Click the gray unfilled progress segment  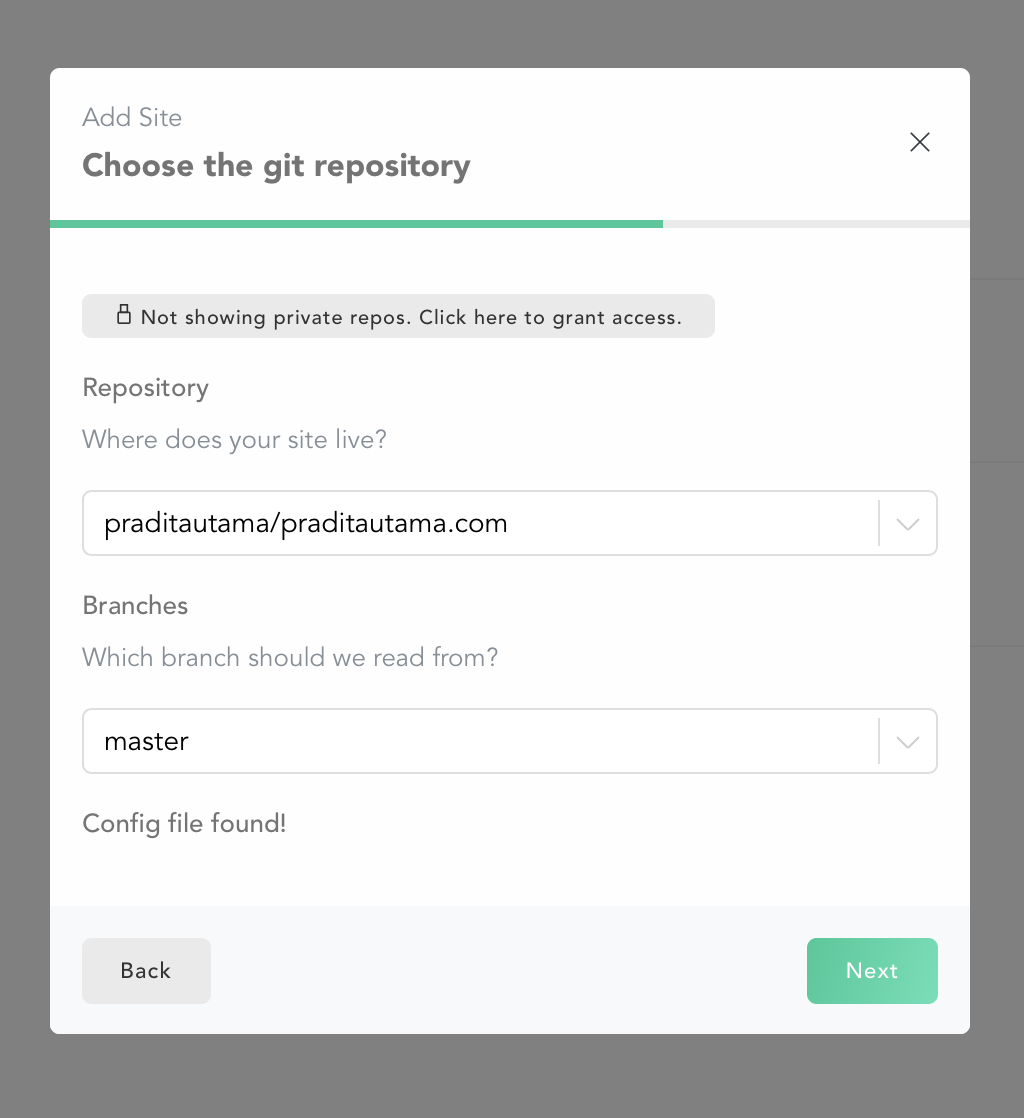coord(816,224)
